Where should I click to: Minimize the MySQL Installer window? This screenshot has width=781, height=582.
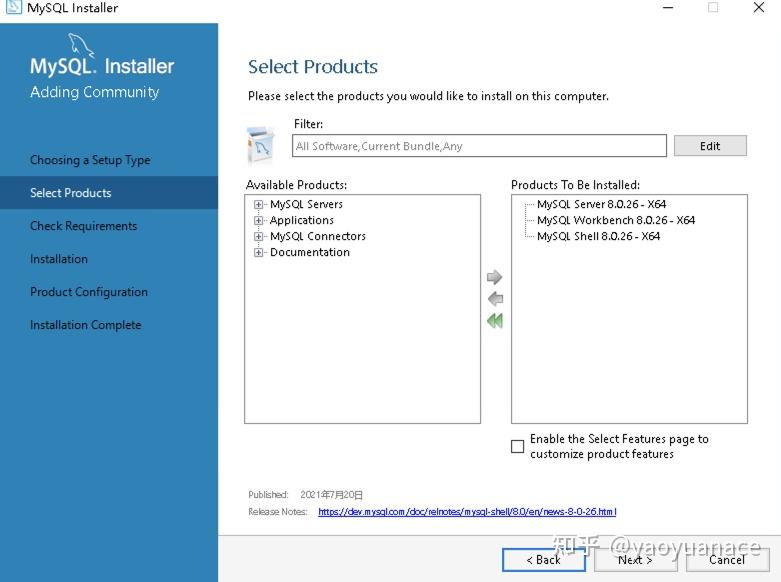point(667,7)
